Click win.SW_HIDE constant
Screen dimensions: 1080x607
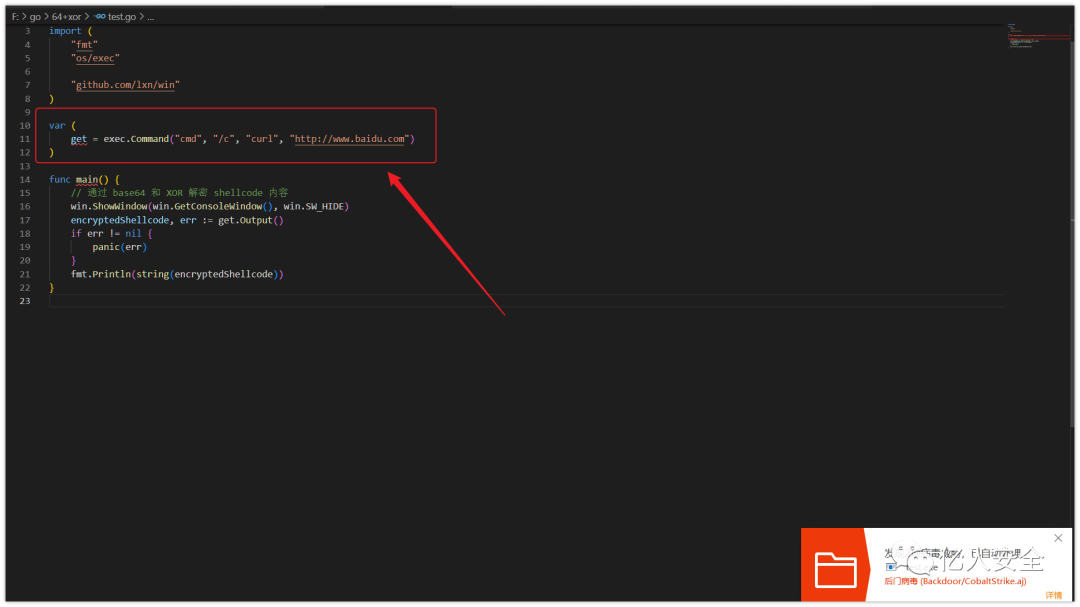[314, 206]
